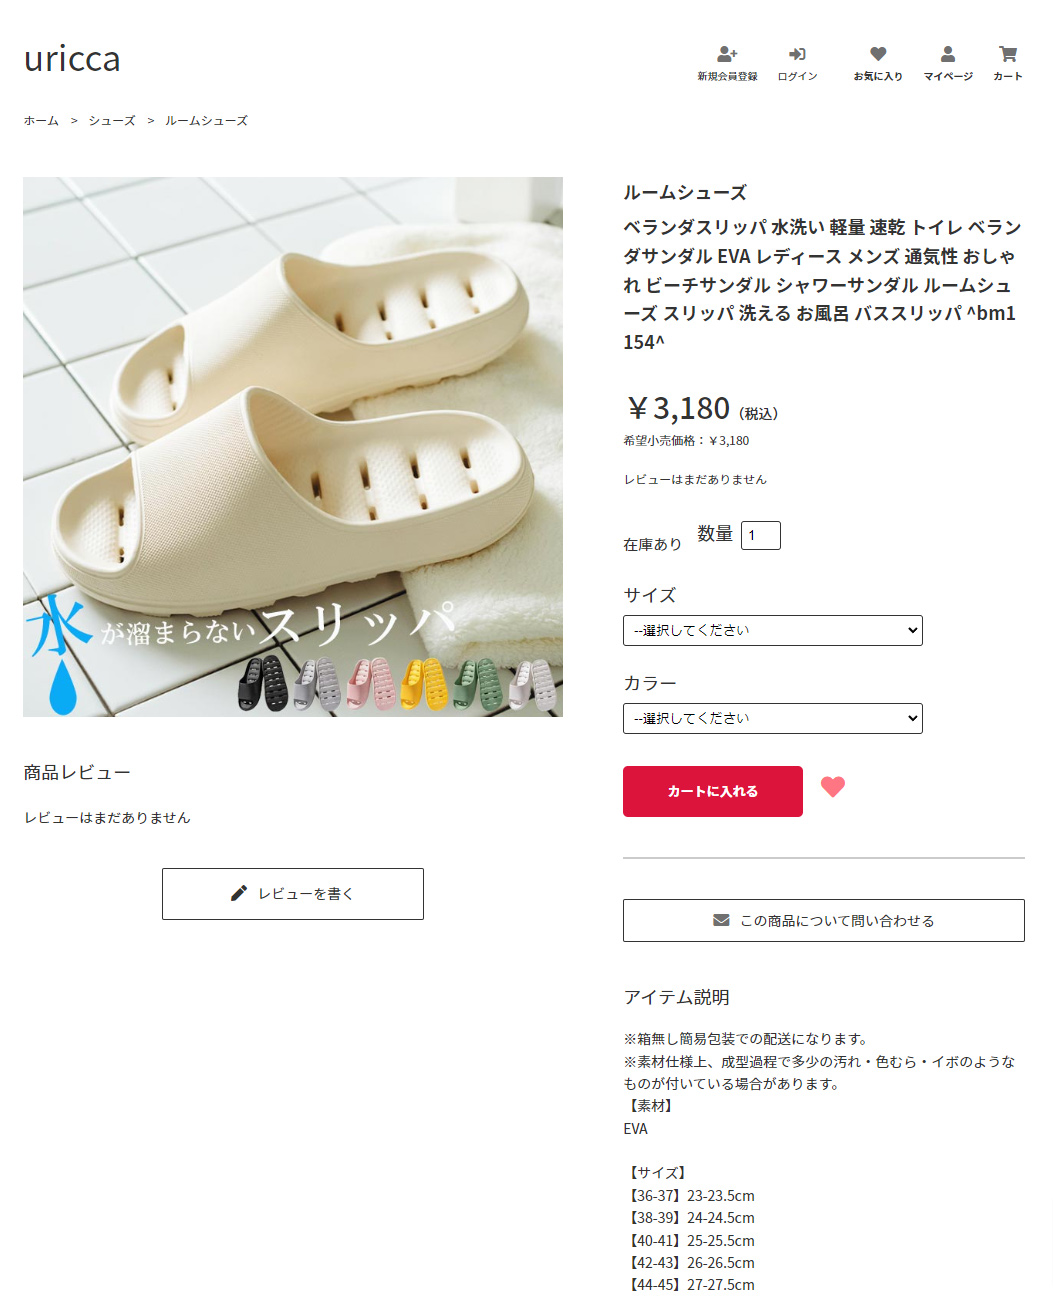
Task: Click the ログイン login icon
Action: pos(797,54)
